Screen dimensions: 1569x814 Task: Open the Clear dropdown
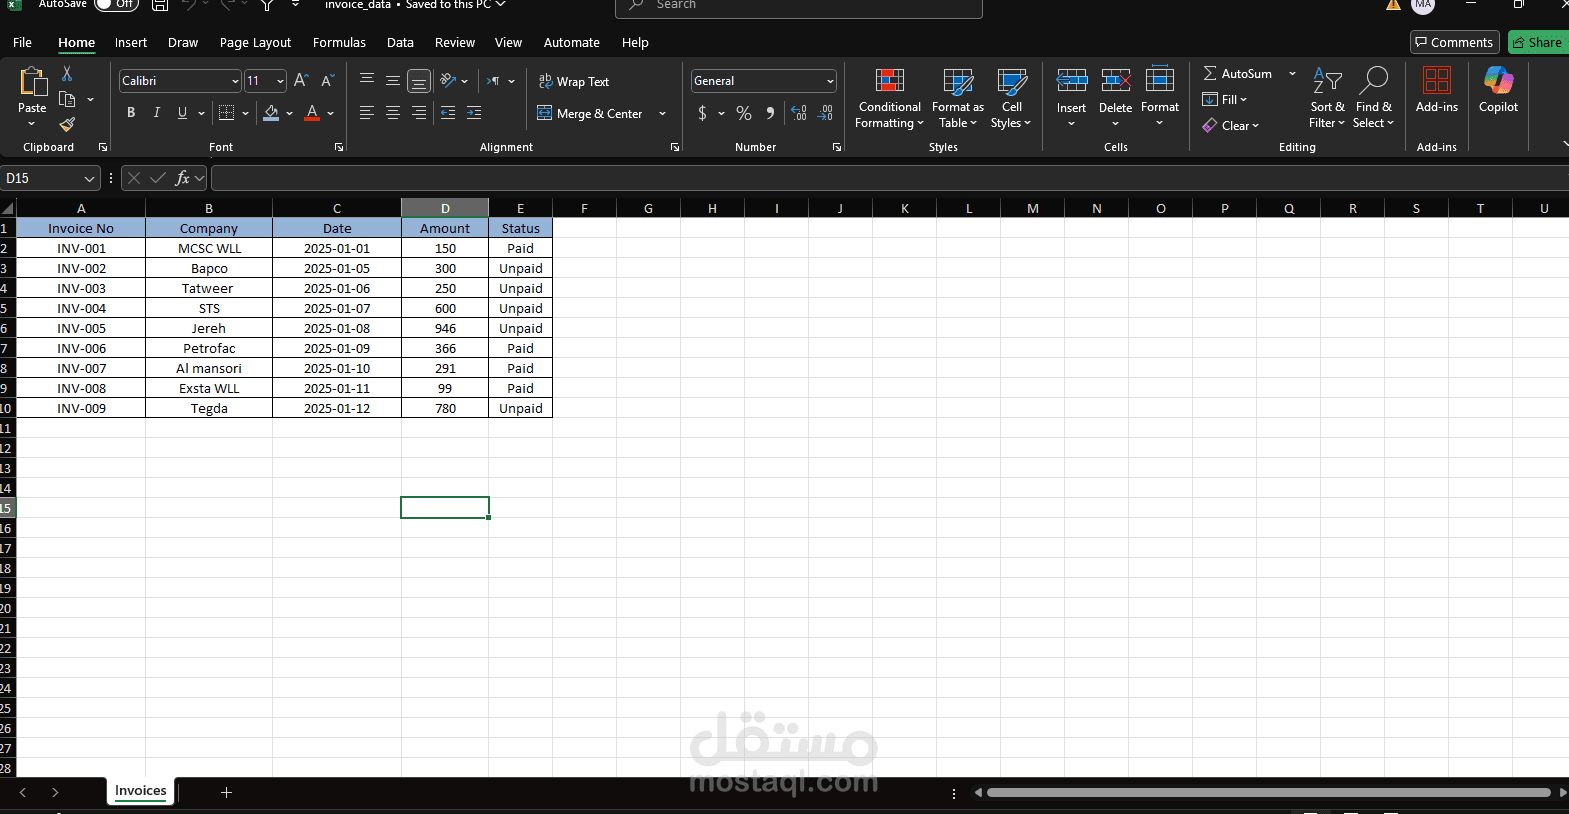1231,125
